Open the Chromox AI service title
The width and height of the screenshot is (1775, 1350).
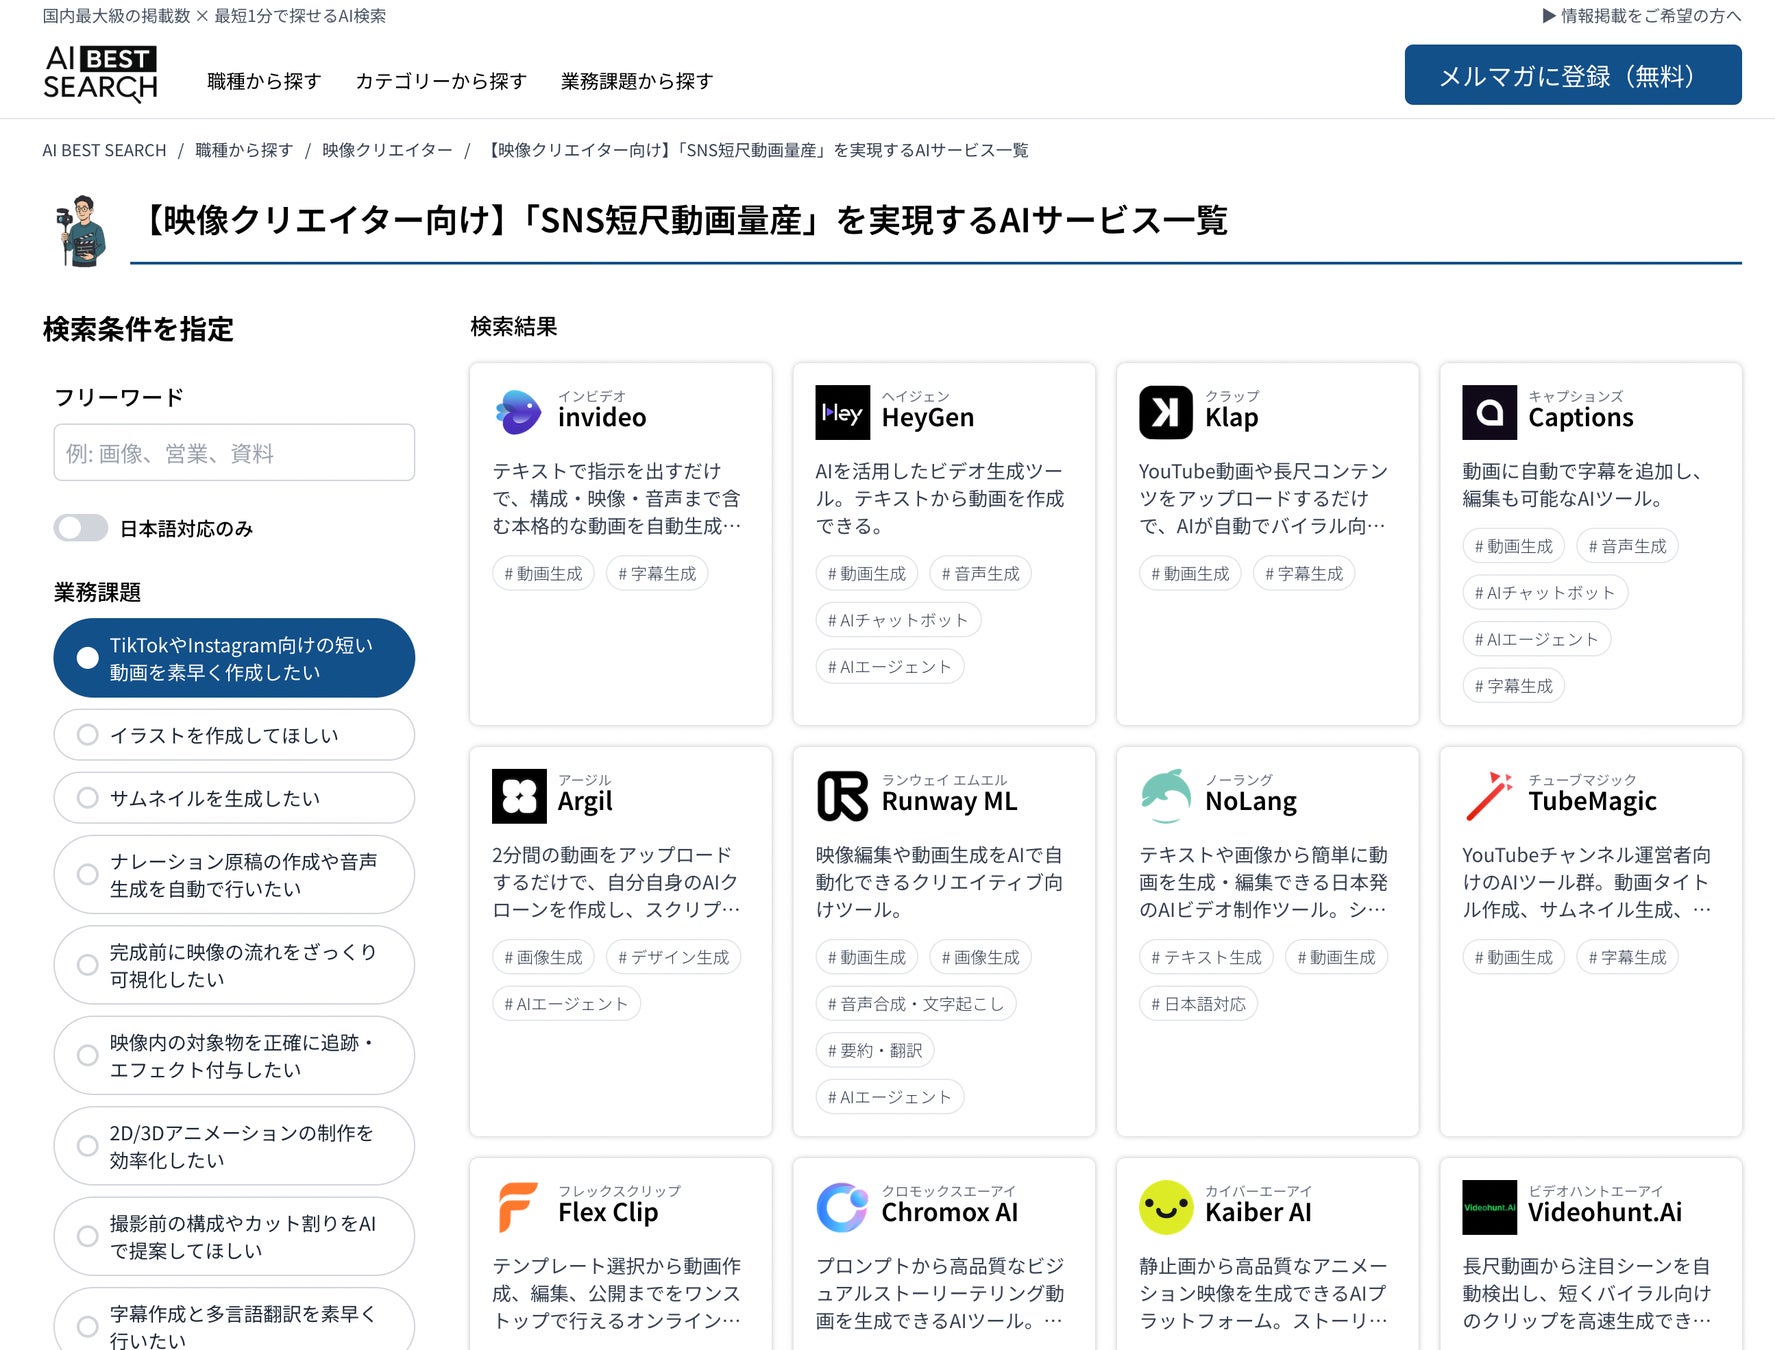[950, 1213]
